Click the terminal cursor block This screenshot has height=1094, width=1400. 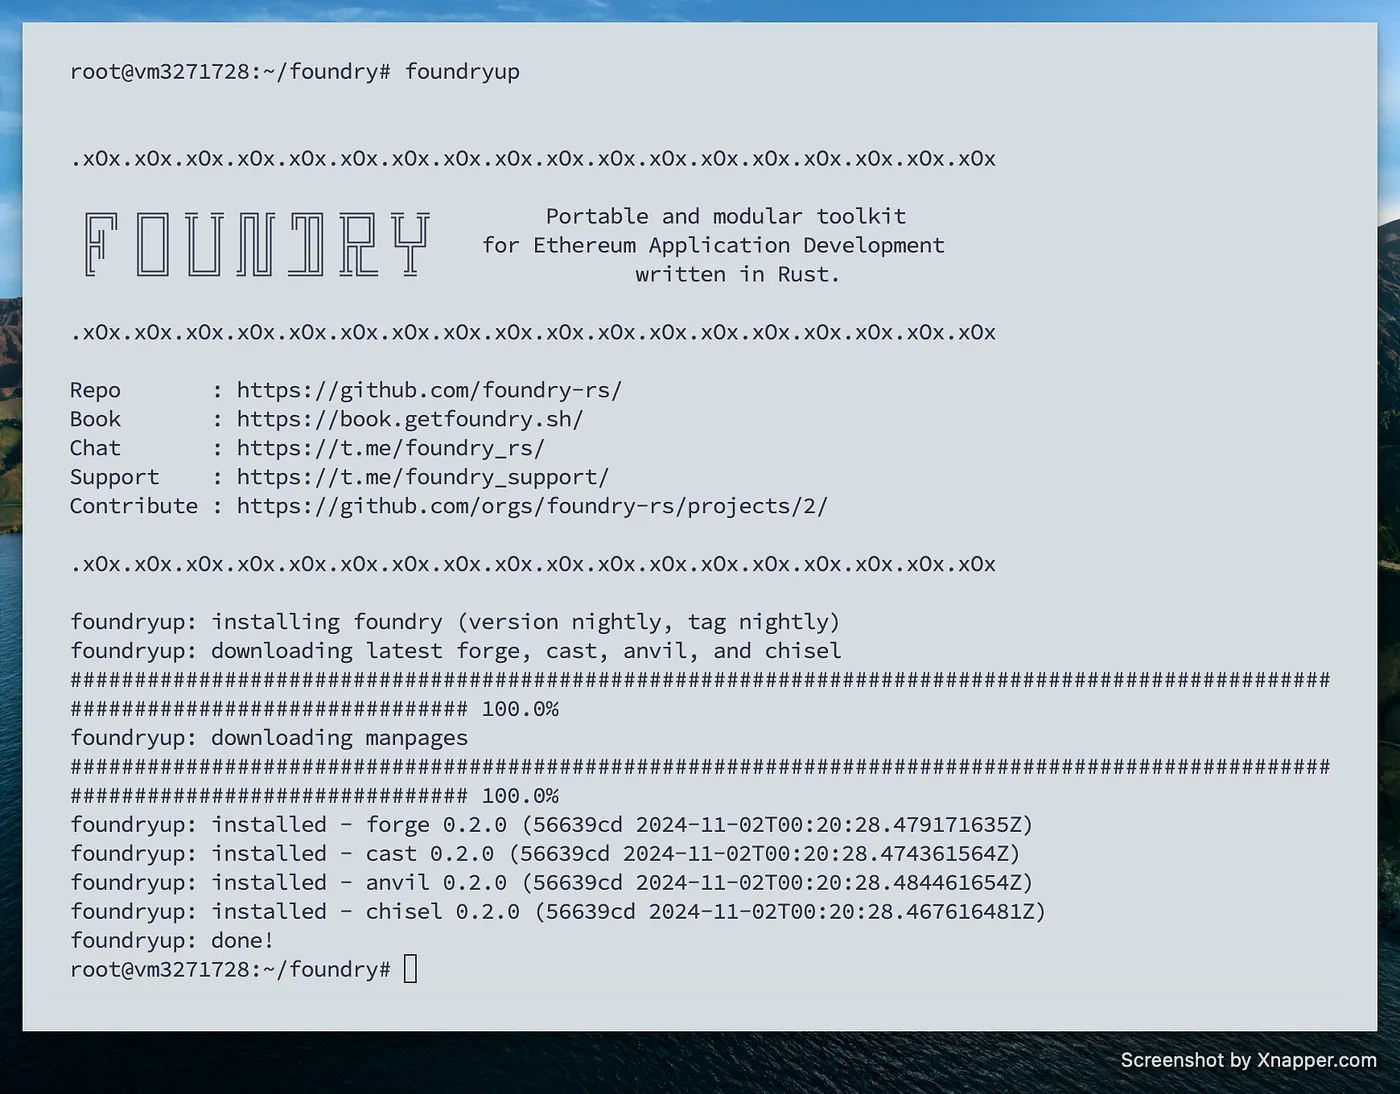pos(410,968)
